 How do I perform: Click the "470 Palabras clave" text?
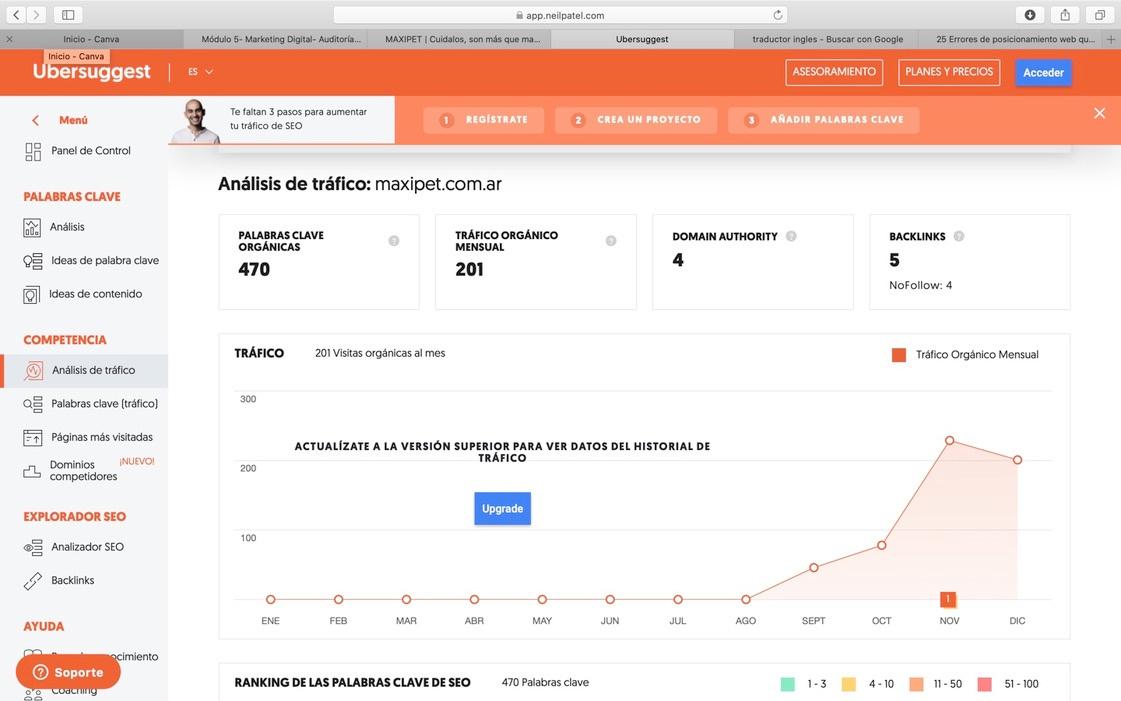(545, 682)
